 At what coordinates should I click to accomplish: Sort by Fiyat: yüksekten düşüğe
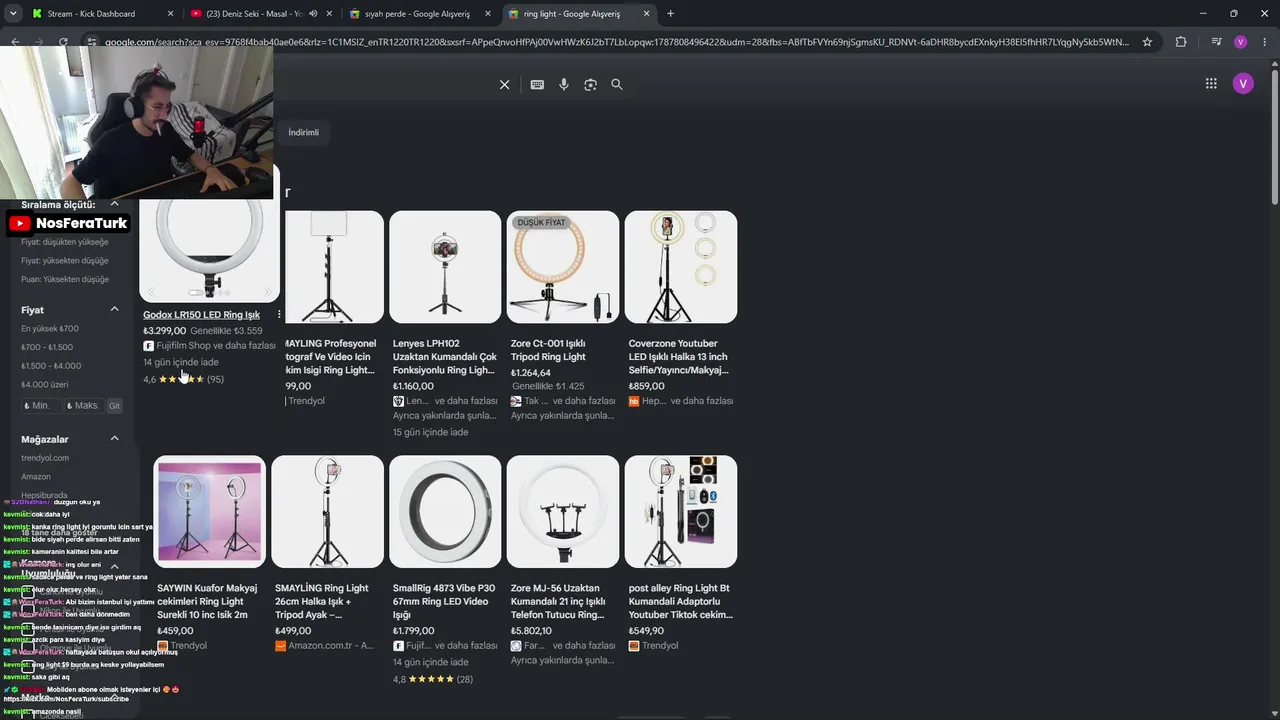click(x=65, y=261)
